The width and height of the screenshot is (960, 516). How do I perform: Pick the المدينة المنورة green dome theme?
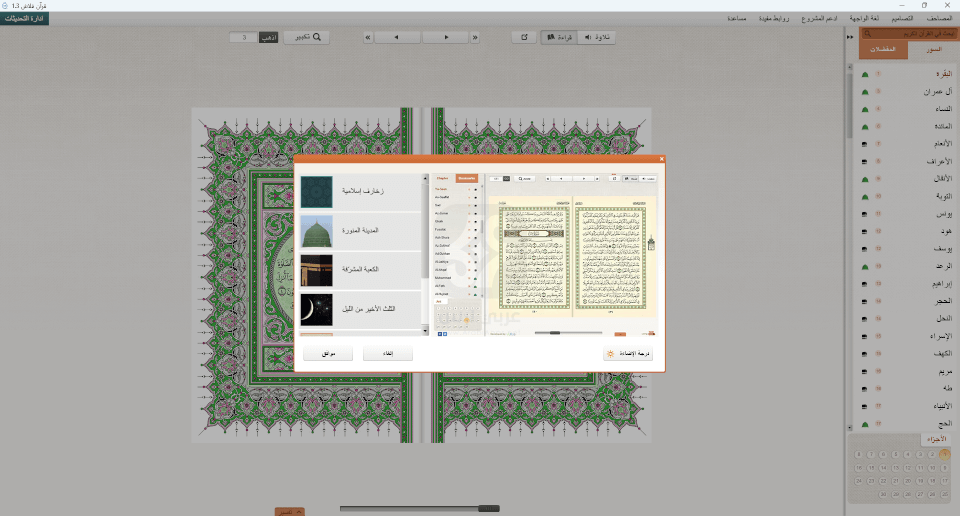tap(317, 231)
